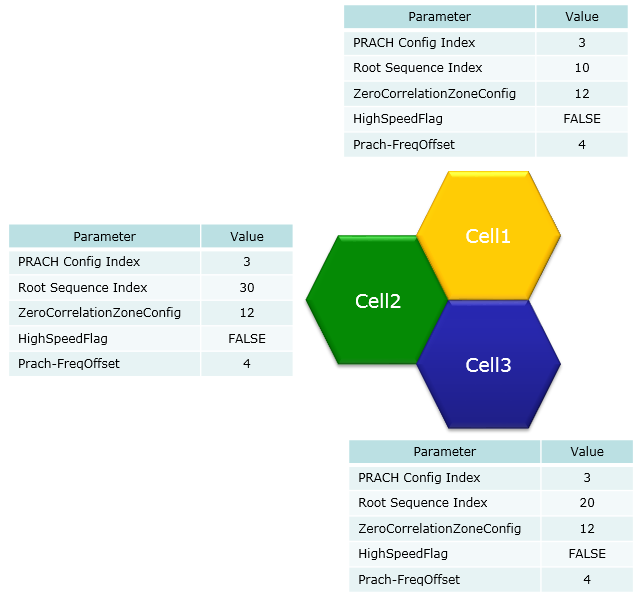
Task: Click Cell3 Root Sequence Index value 20
Action: coord(587,503)
